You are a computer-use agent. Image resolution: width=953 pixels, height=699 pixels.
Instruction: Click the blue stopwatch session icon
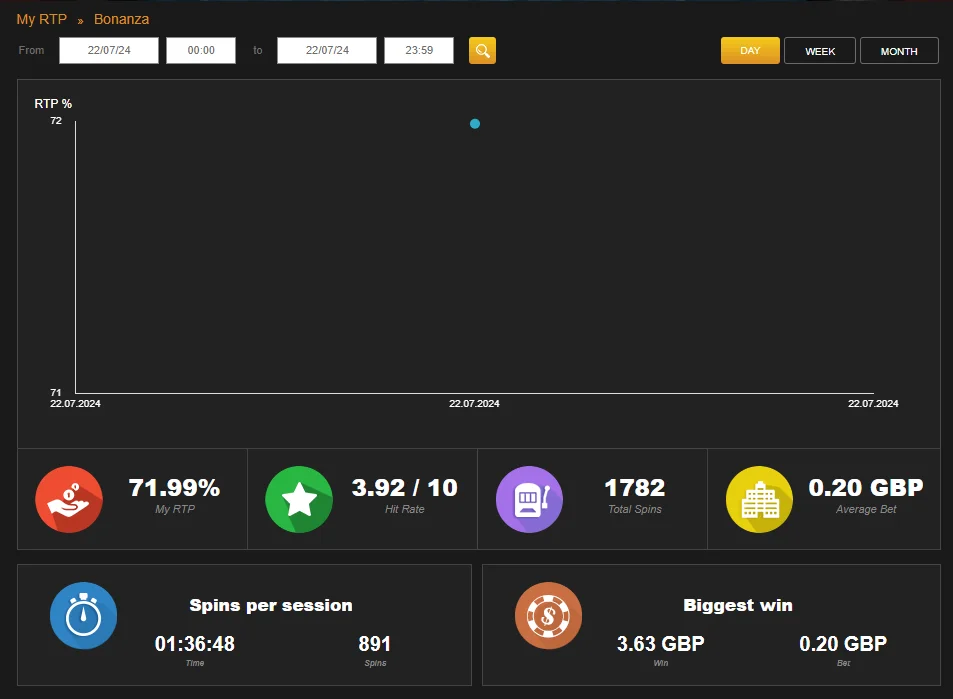pos(83,616)
